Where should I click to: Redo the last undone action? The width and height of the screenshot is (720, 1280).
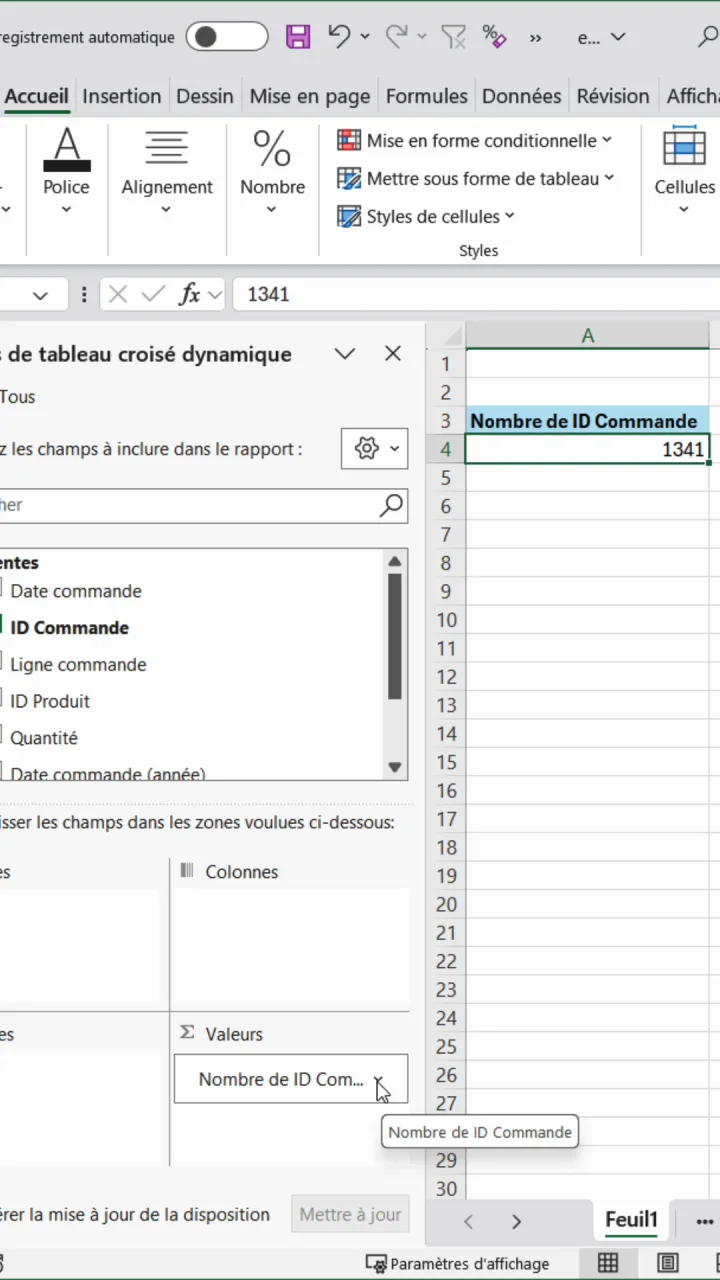pyautogui.click(x=396, y=37)
